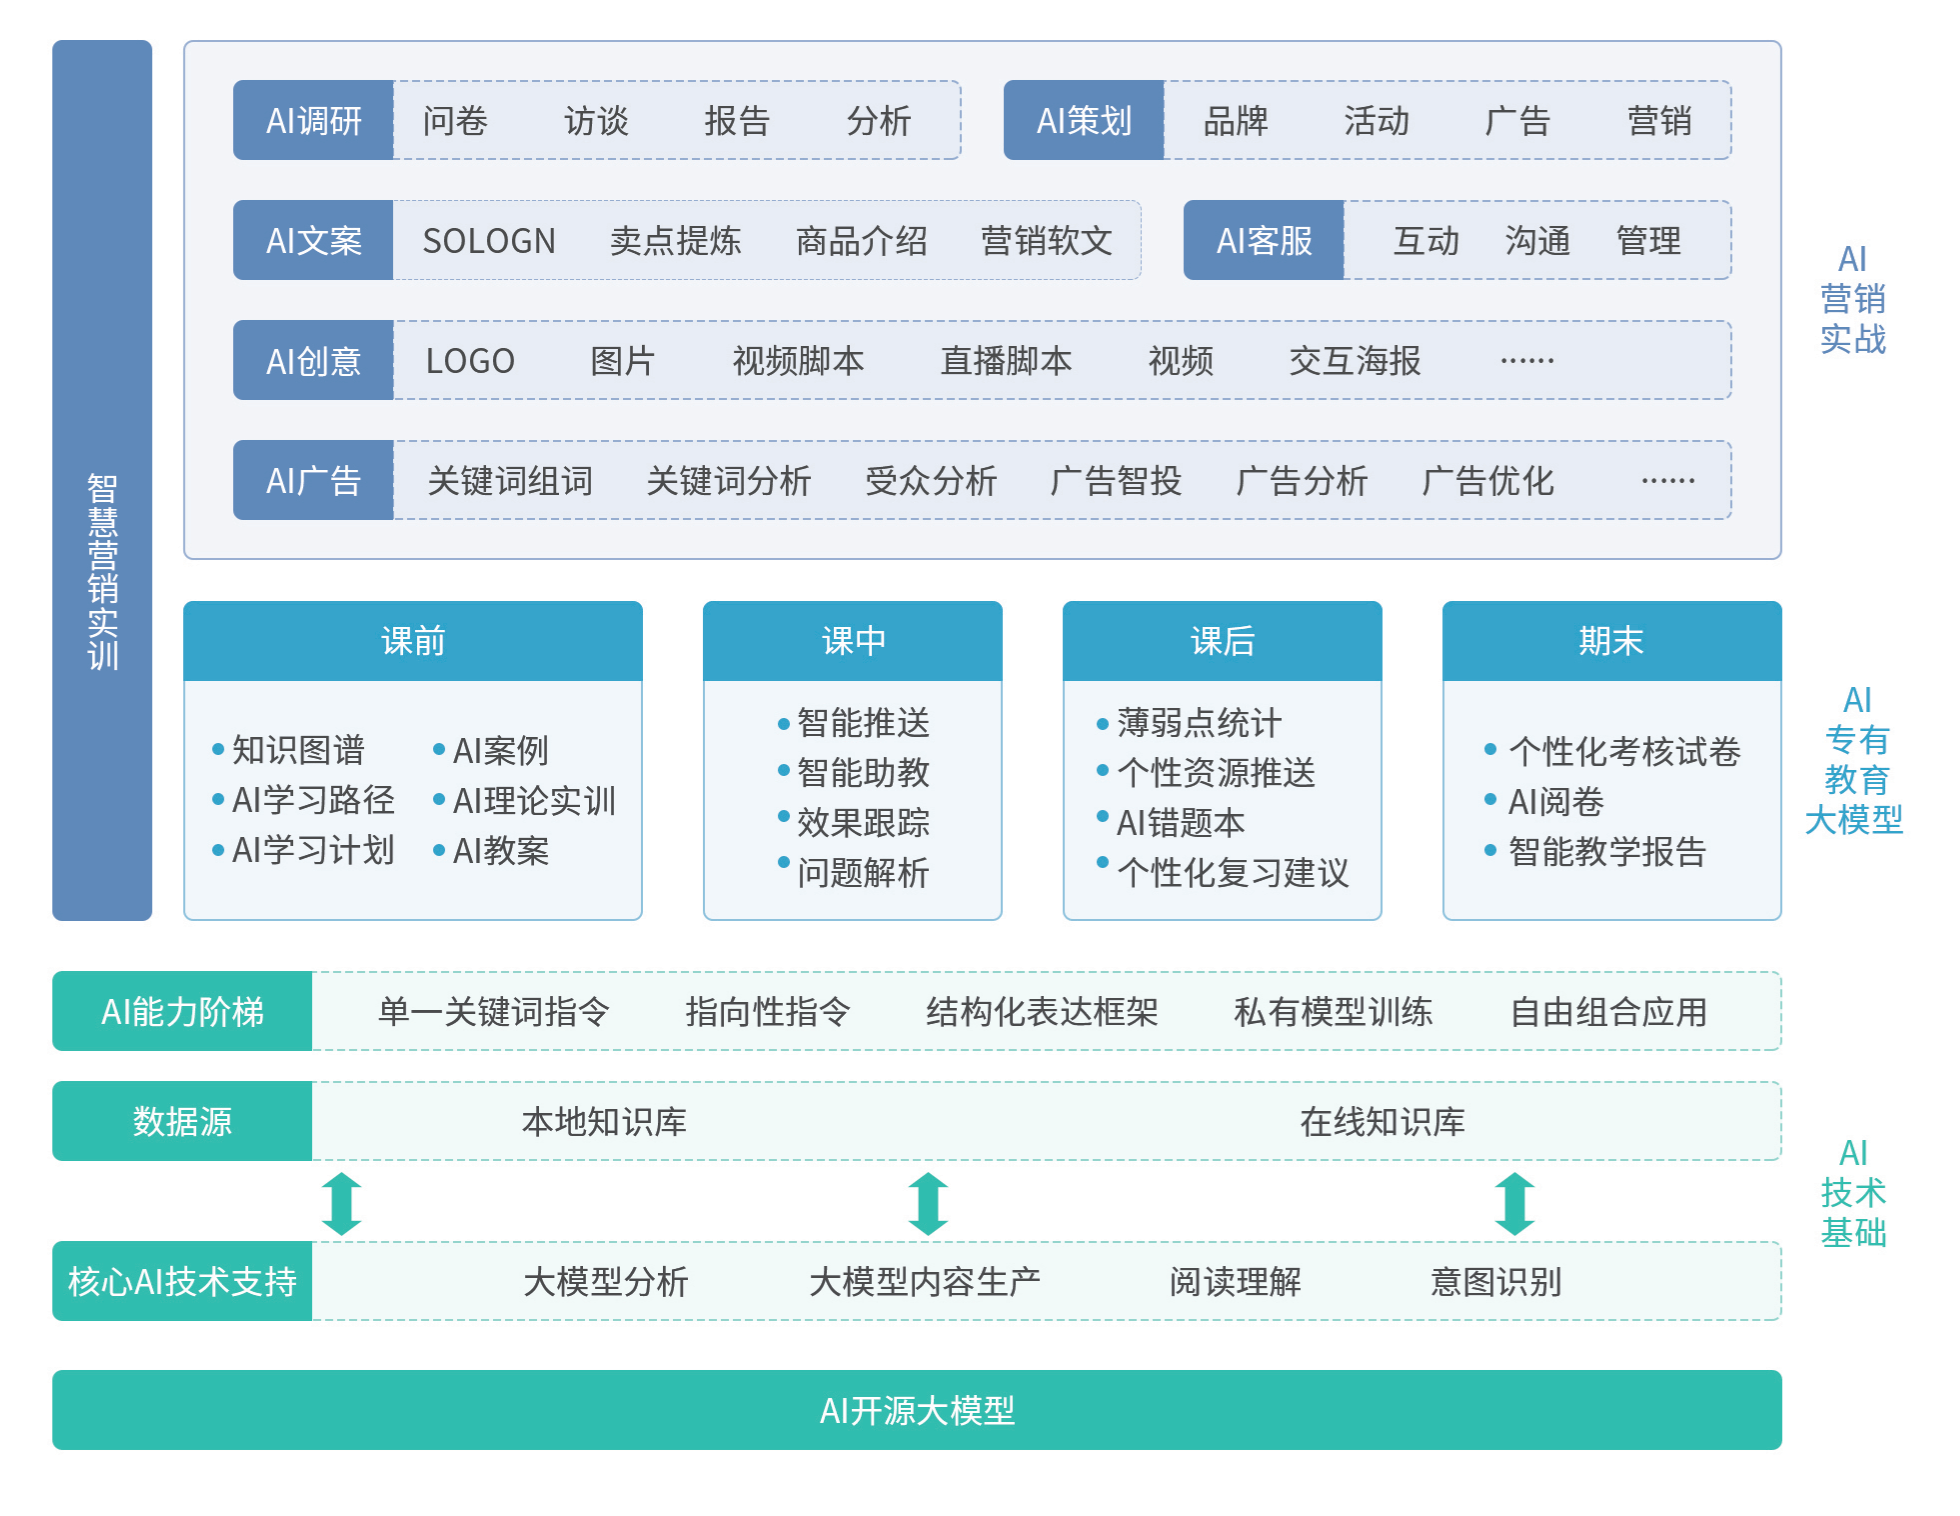Select the 期末 header panel
Viewport: 1960px width, 1516px height.
click(x=1611, y=641)
